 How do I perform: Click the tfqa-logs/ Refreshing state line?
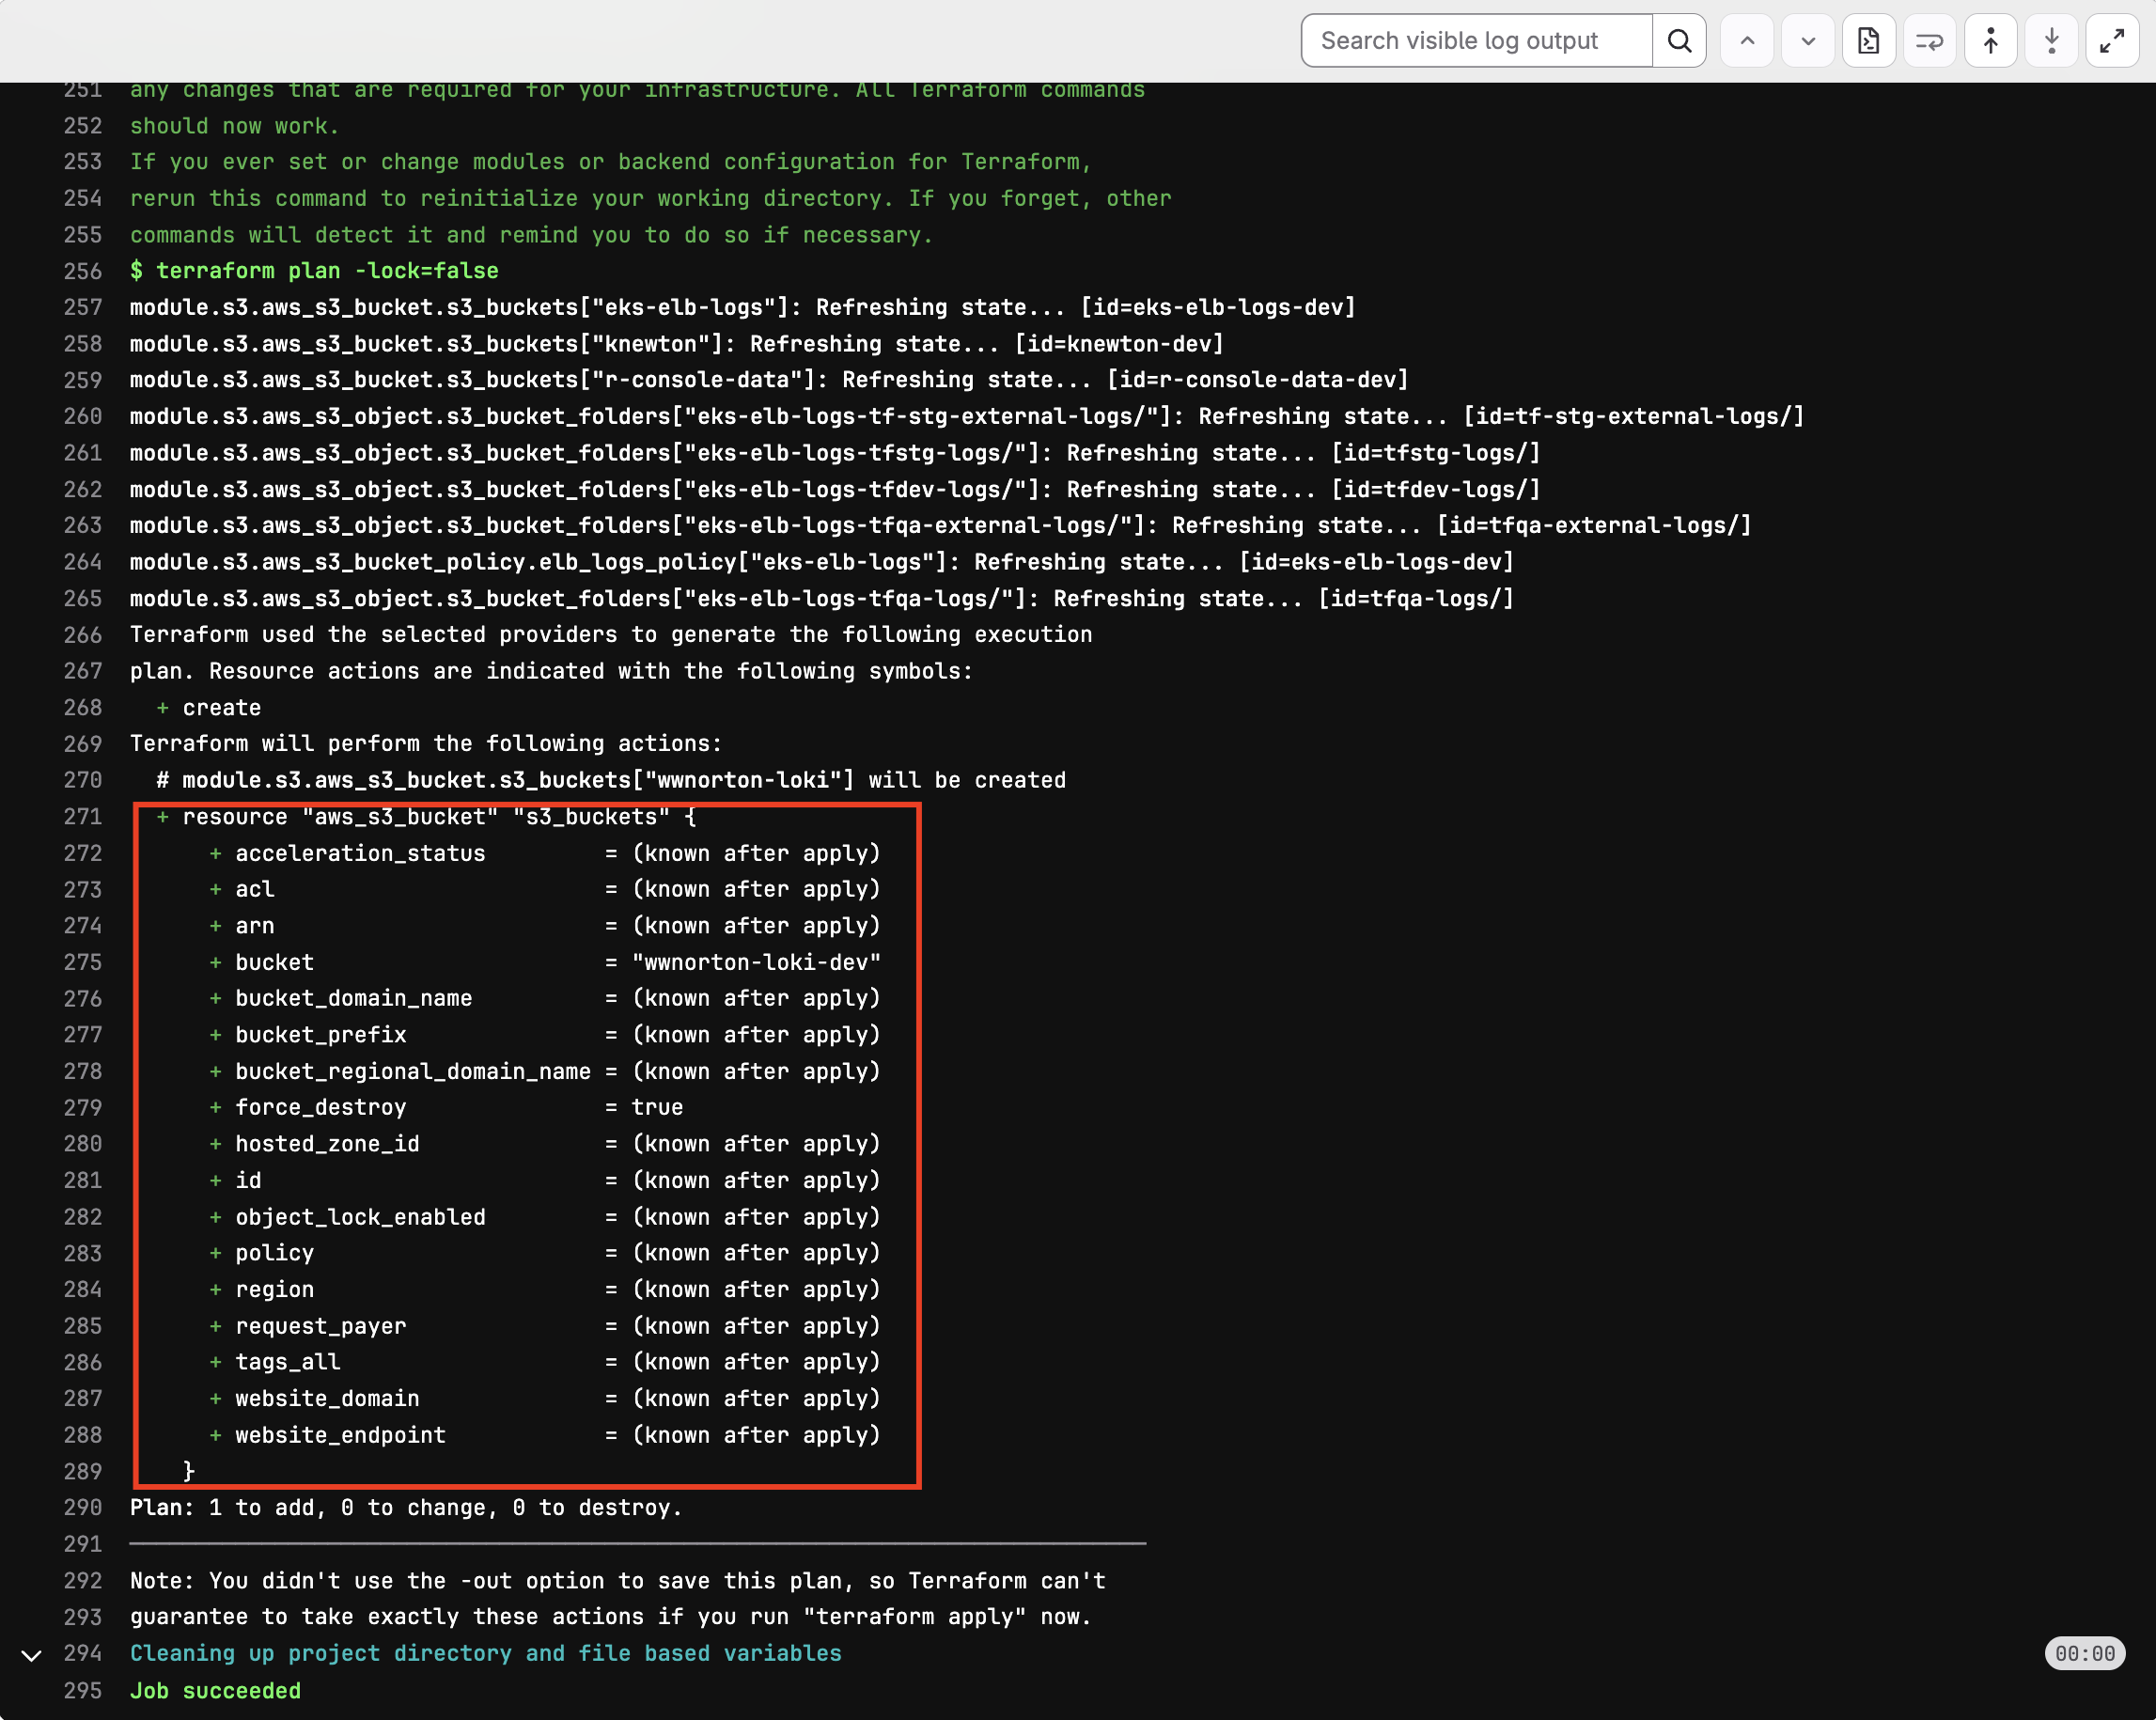tap(822, 598)
